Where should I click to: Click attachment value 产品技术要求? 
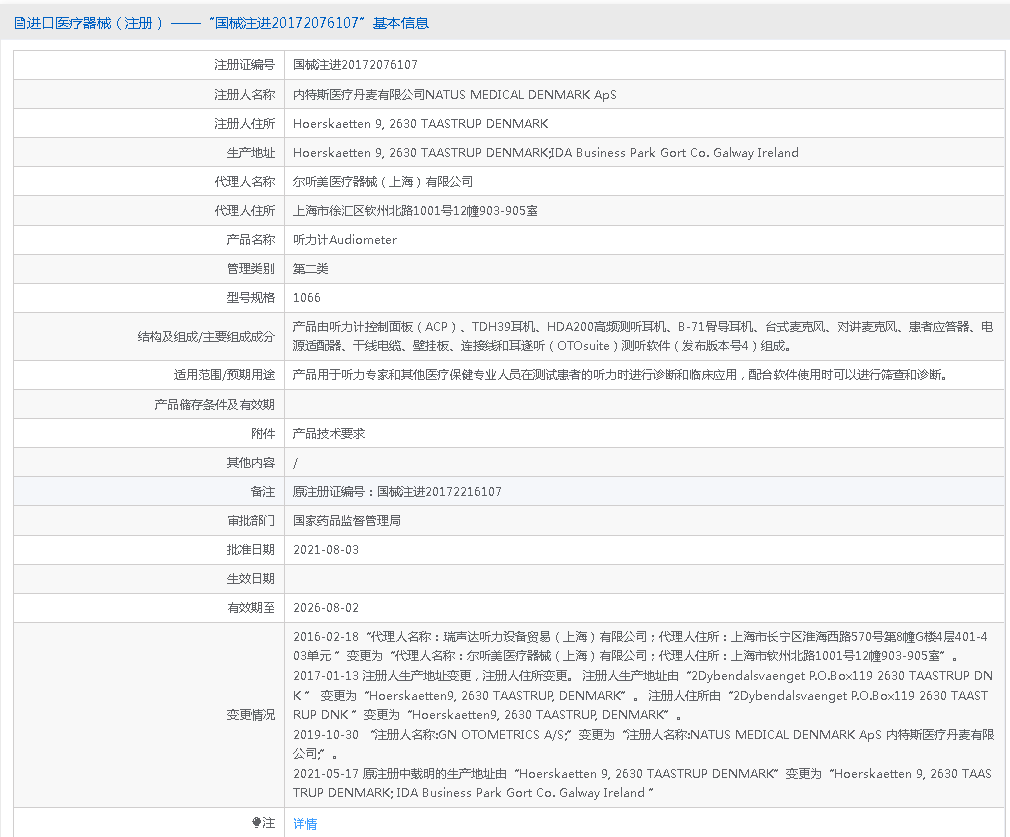(x=329, y=433)
